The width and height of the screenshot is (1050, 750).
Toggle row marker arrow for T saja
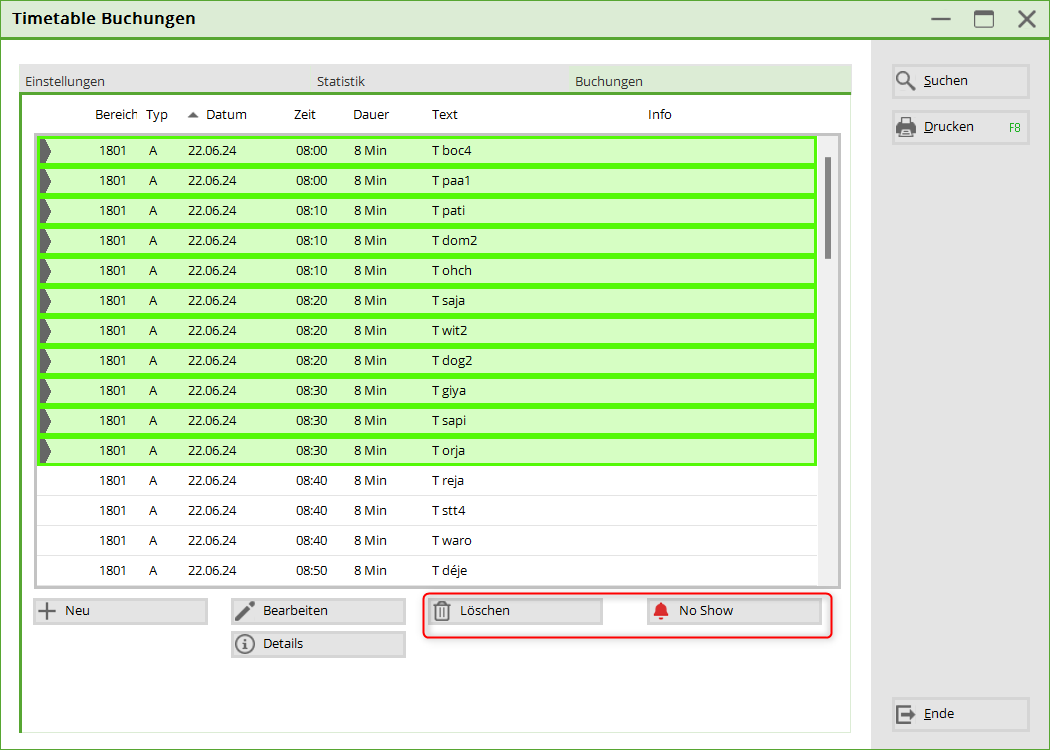[x=45, y=301]
